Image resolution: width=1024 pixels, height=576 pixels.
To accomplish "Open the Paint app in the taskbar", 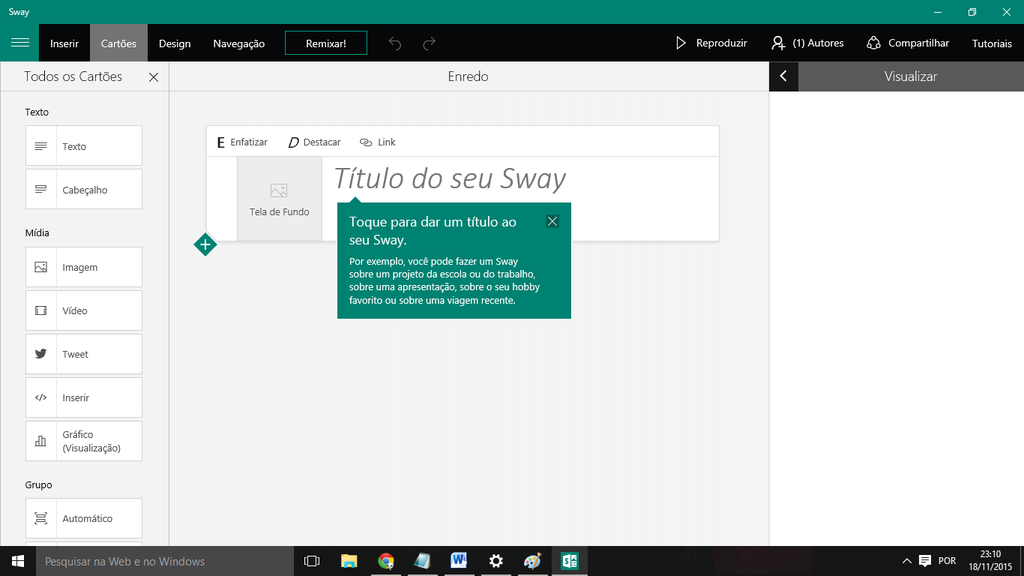I will pyautogui.click(x=532, y=561).
